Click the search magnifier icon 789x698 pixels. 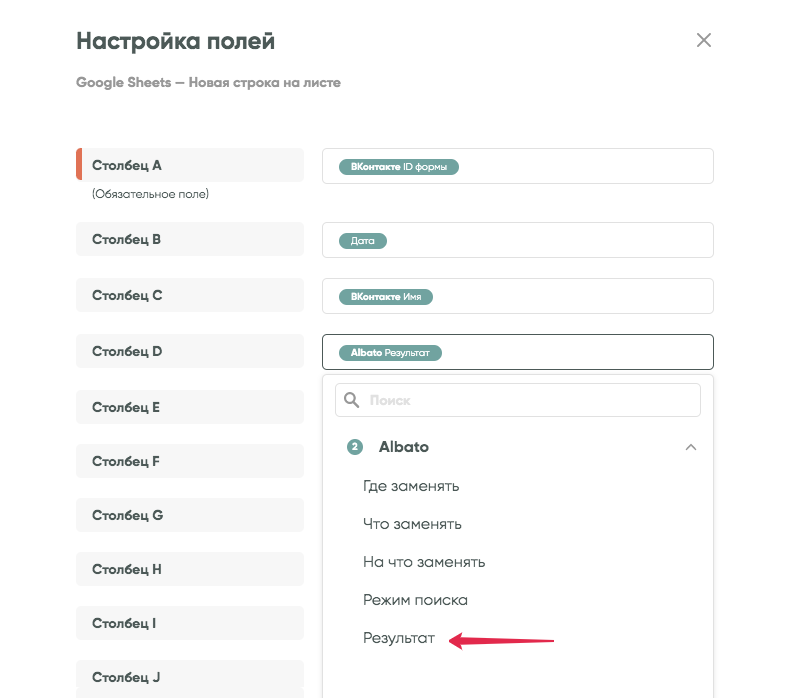point(351,400)
